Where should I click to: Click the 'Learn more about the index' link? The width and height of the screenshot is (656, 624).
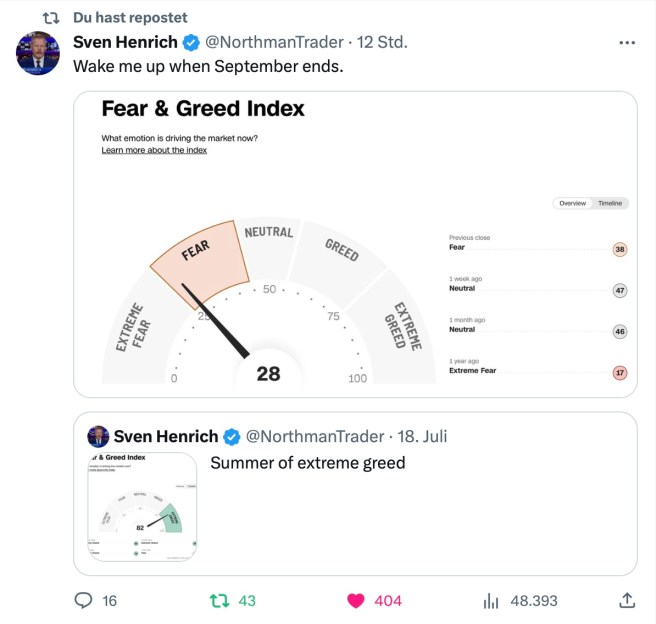[154, 150]
